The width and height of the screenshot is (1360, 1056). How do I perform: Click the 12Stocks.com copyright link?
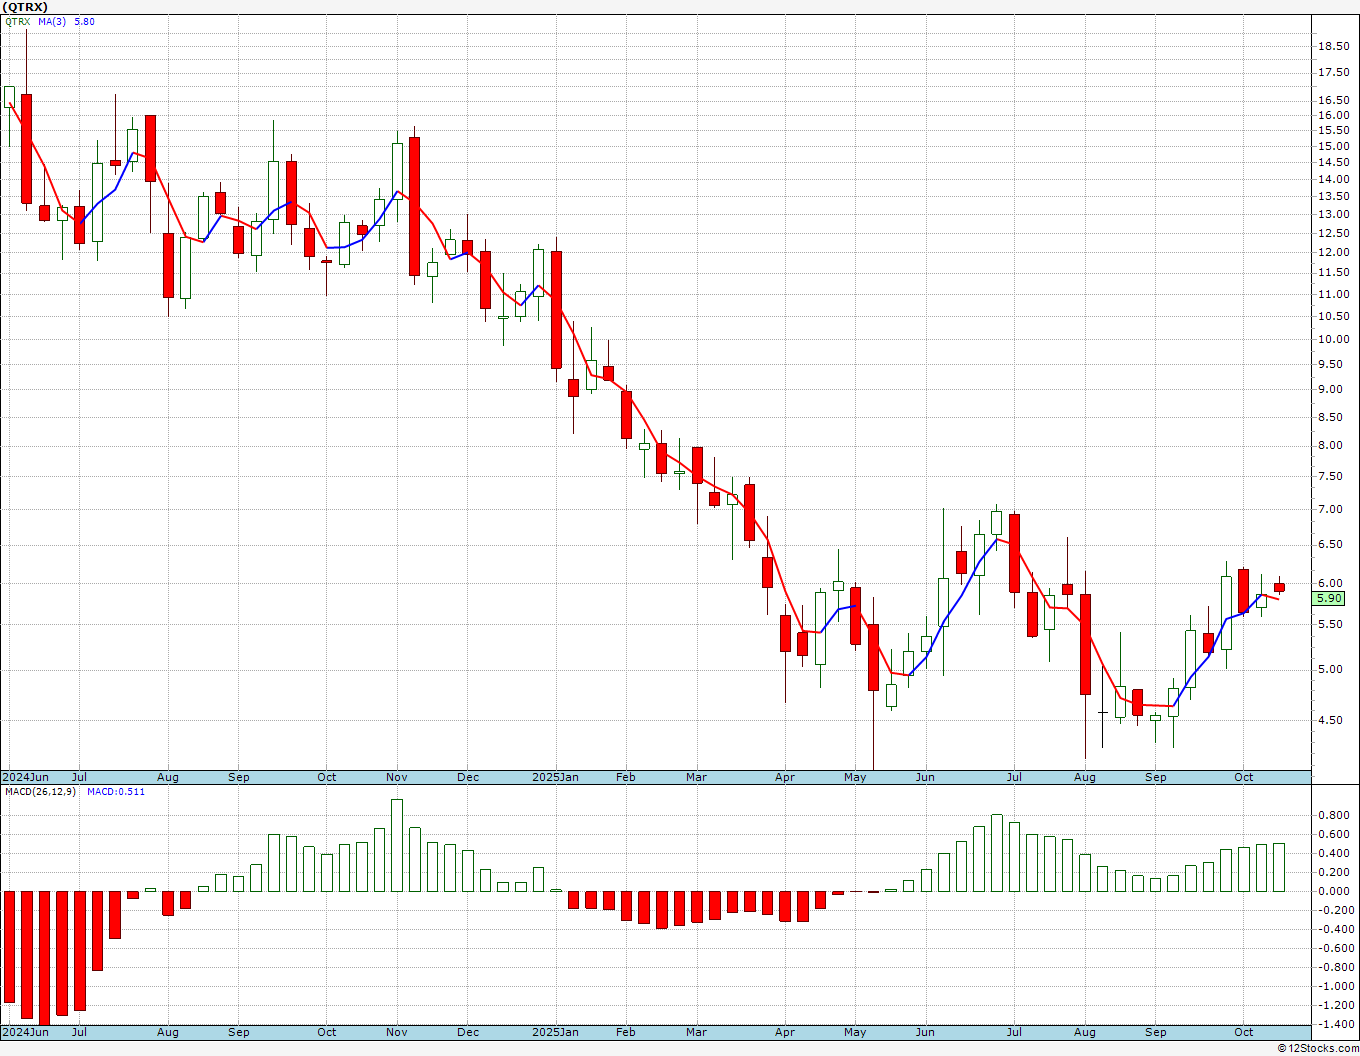[x=1315, y=1048]
